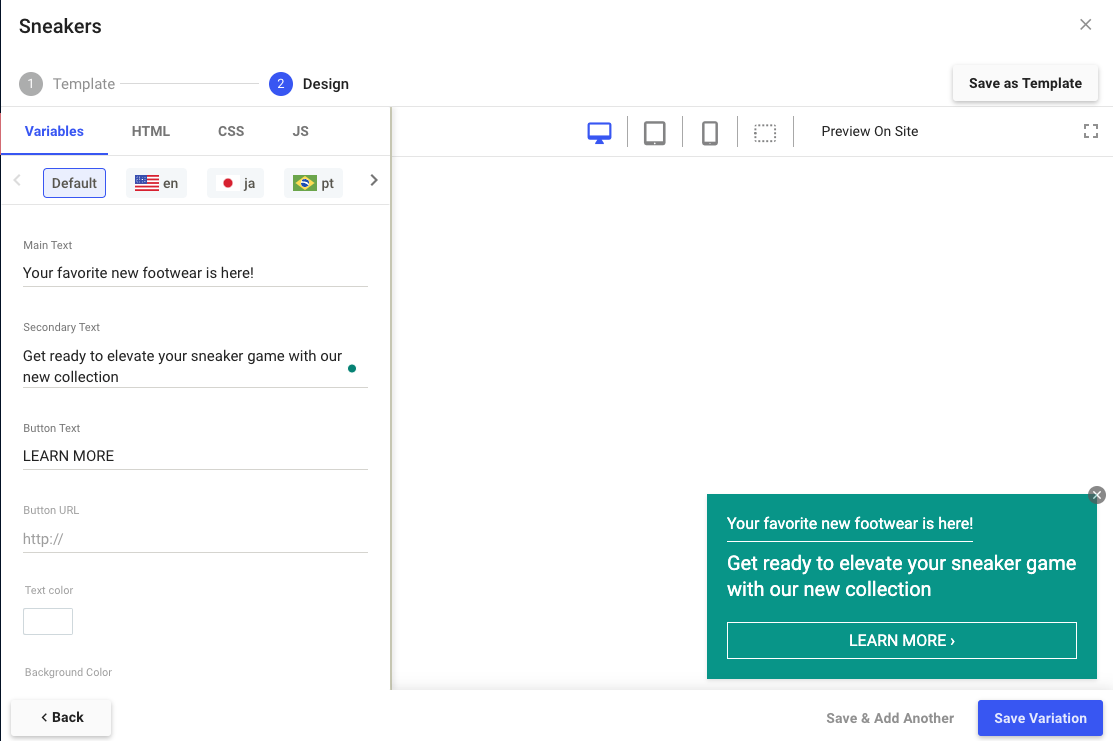The image size is (1113, 741).
Task: Switch to mobile phone preview icon
Action: [x=710, y=132]
